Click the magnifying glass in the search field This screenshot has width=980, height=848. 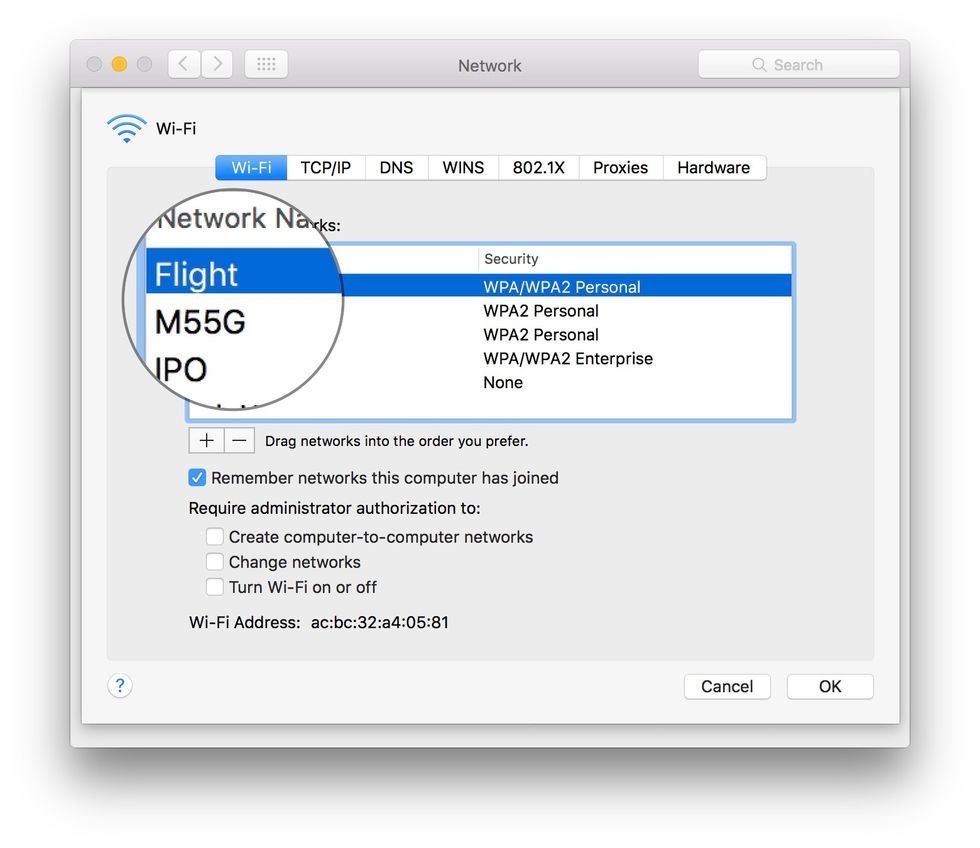point(760,64)
